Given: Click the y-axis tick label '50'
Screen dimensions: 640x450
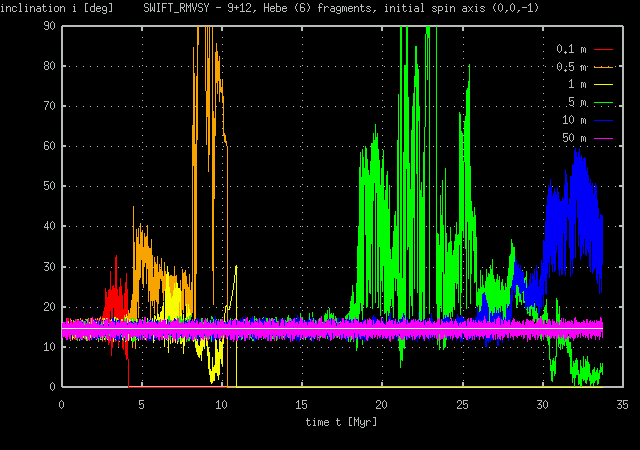Looking at the screenshot, I should tap(49, 186).
